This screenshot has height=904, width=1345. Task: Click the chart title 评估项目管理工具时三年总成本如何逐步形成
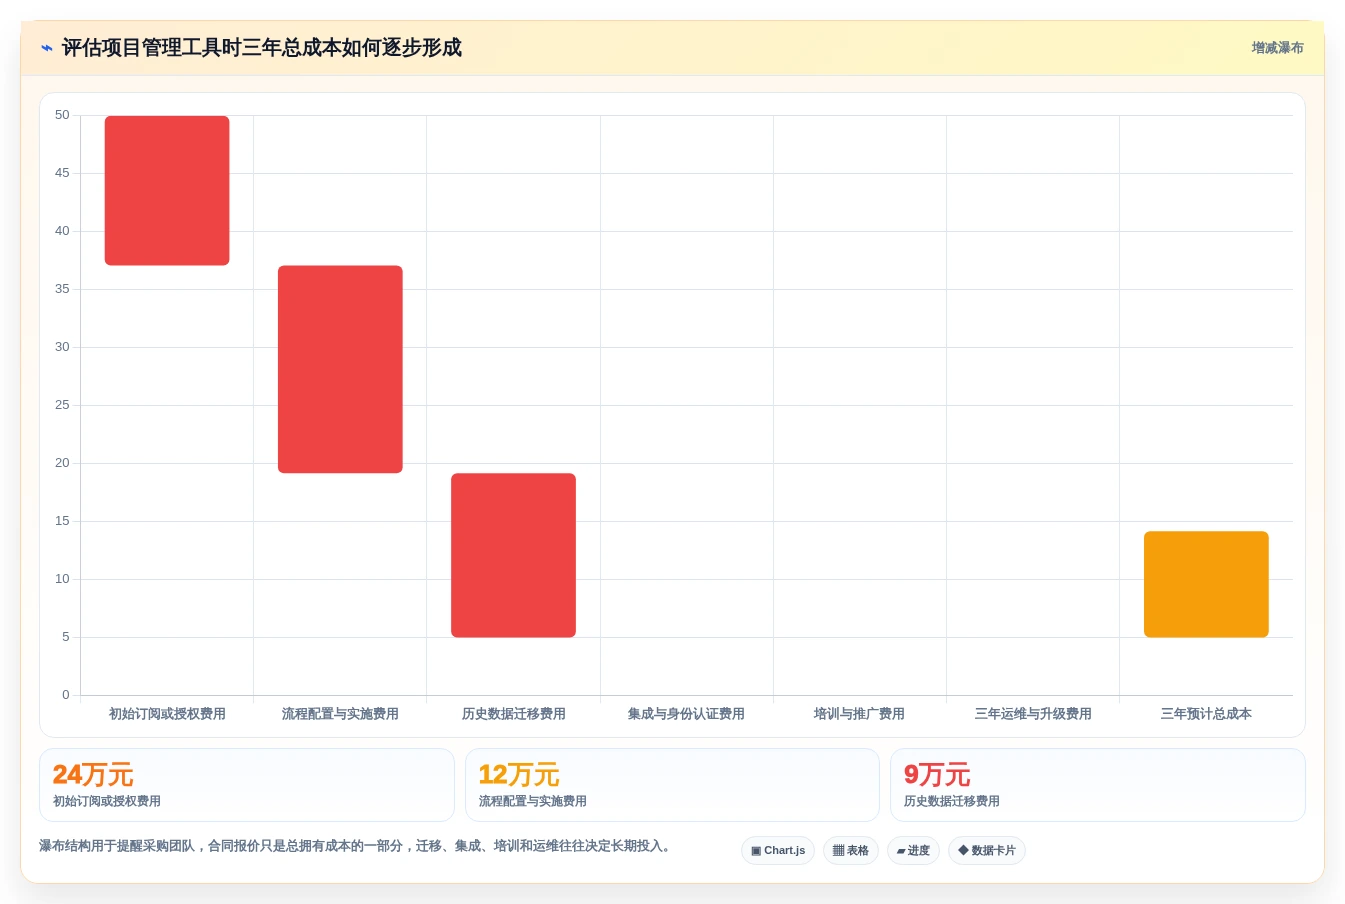262,48
